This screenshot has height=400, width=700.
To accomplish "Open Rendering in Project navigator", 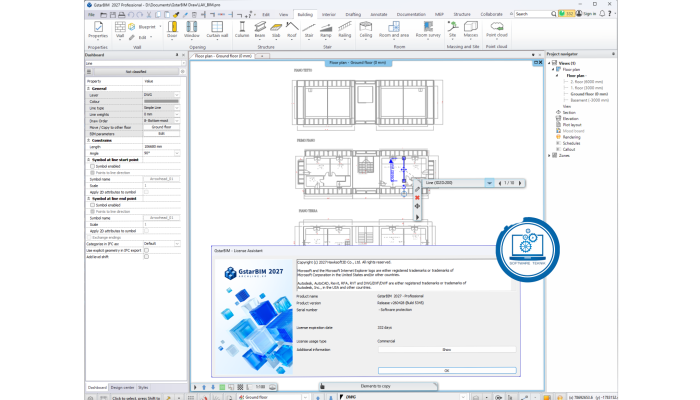I will 571,137.
